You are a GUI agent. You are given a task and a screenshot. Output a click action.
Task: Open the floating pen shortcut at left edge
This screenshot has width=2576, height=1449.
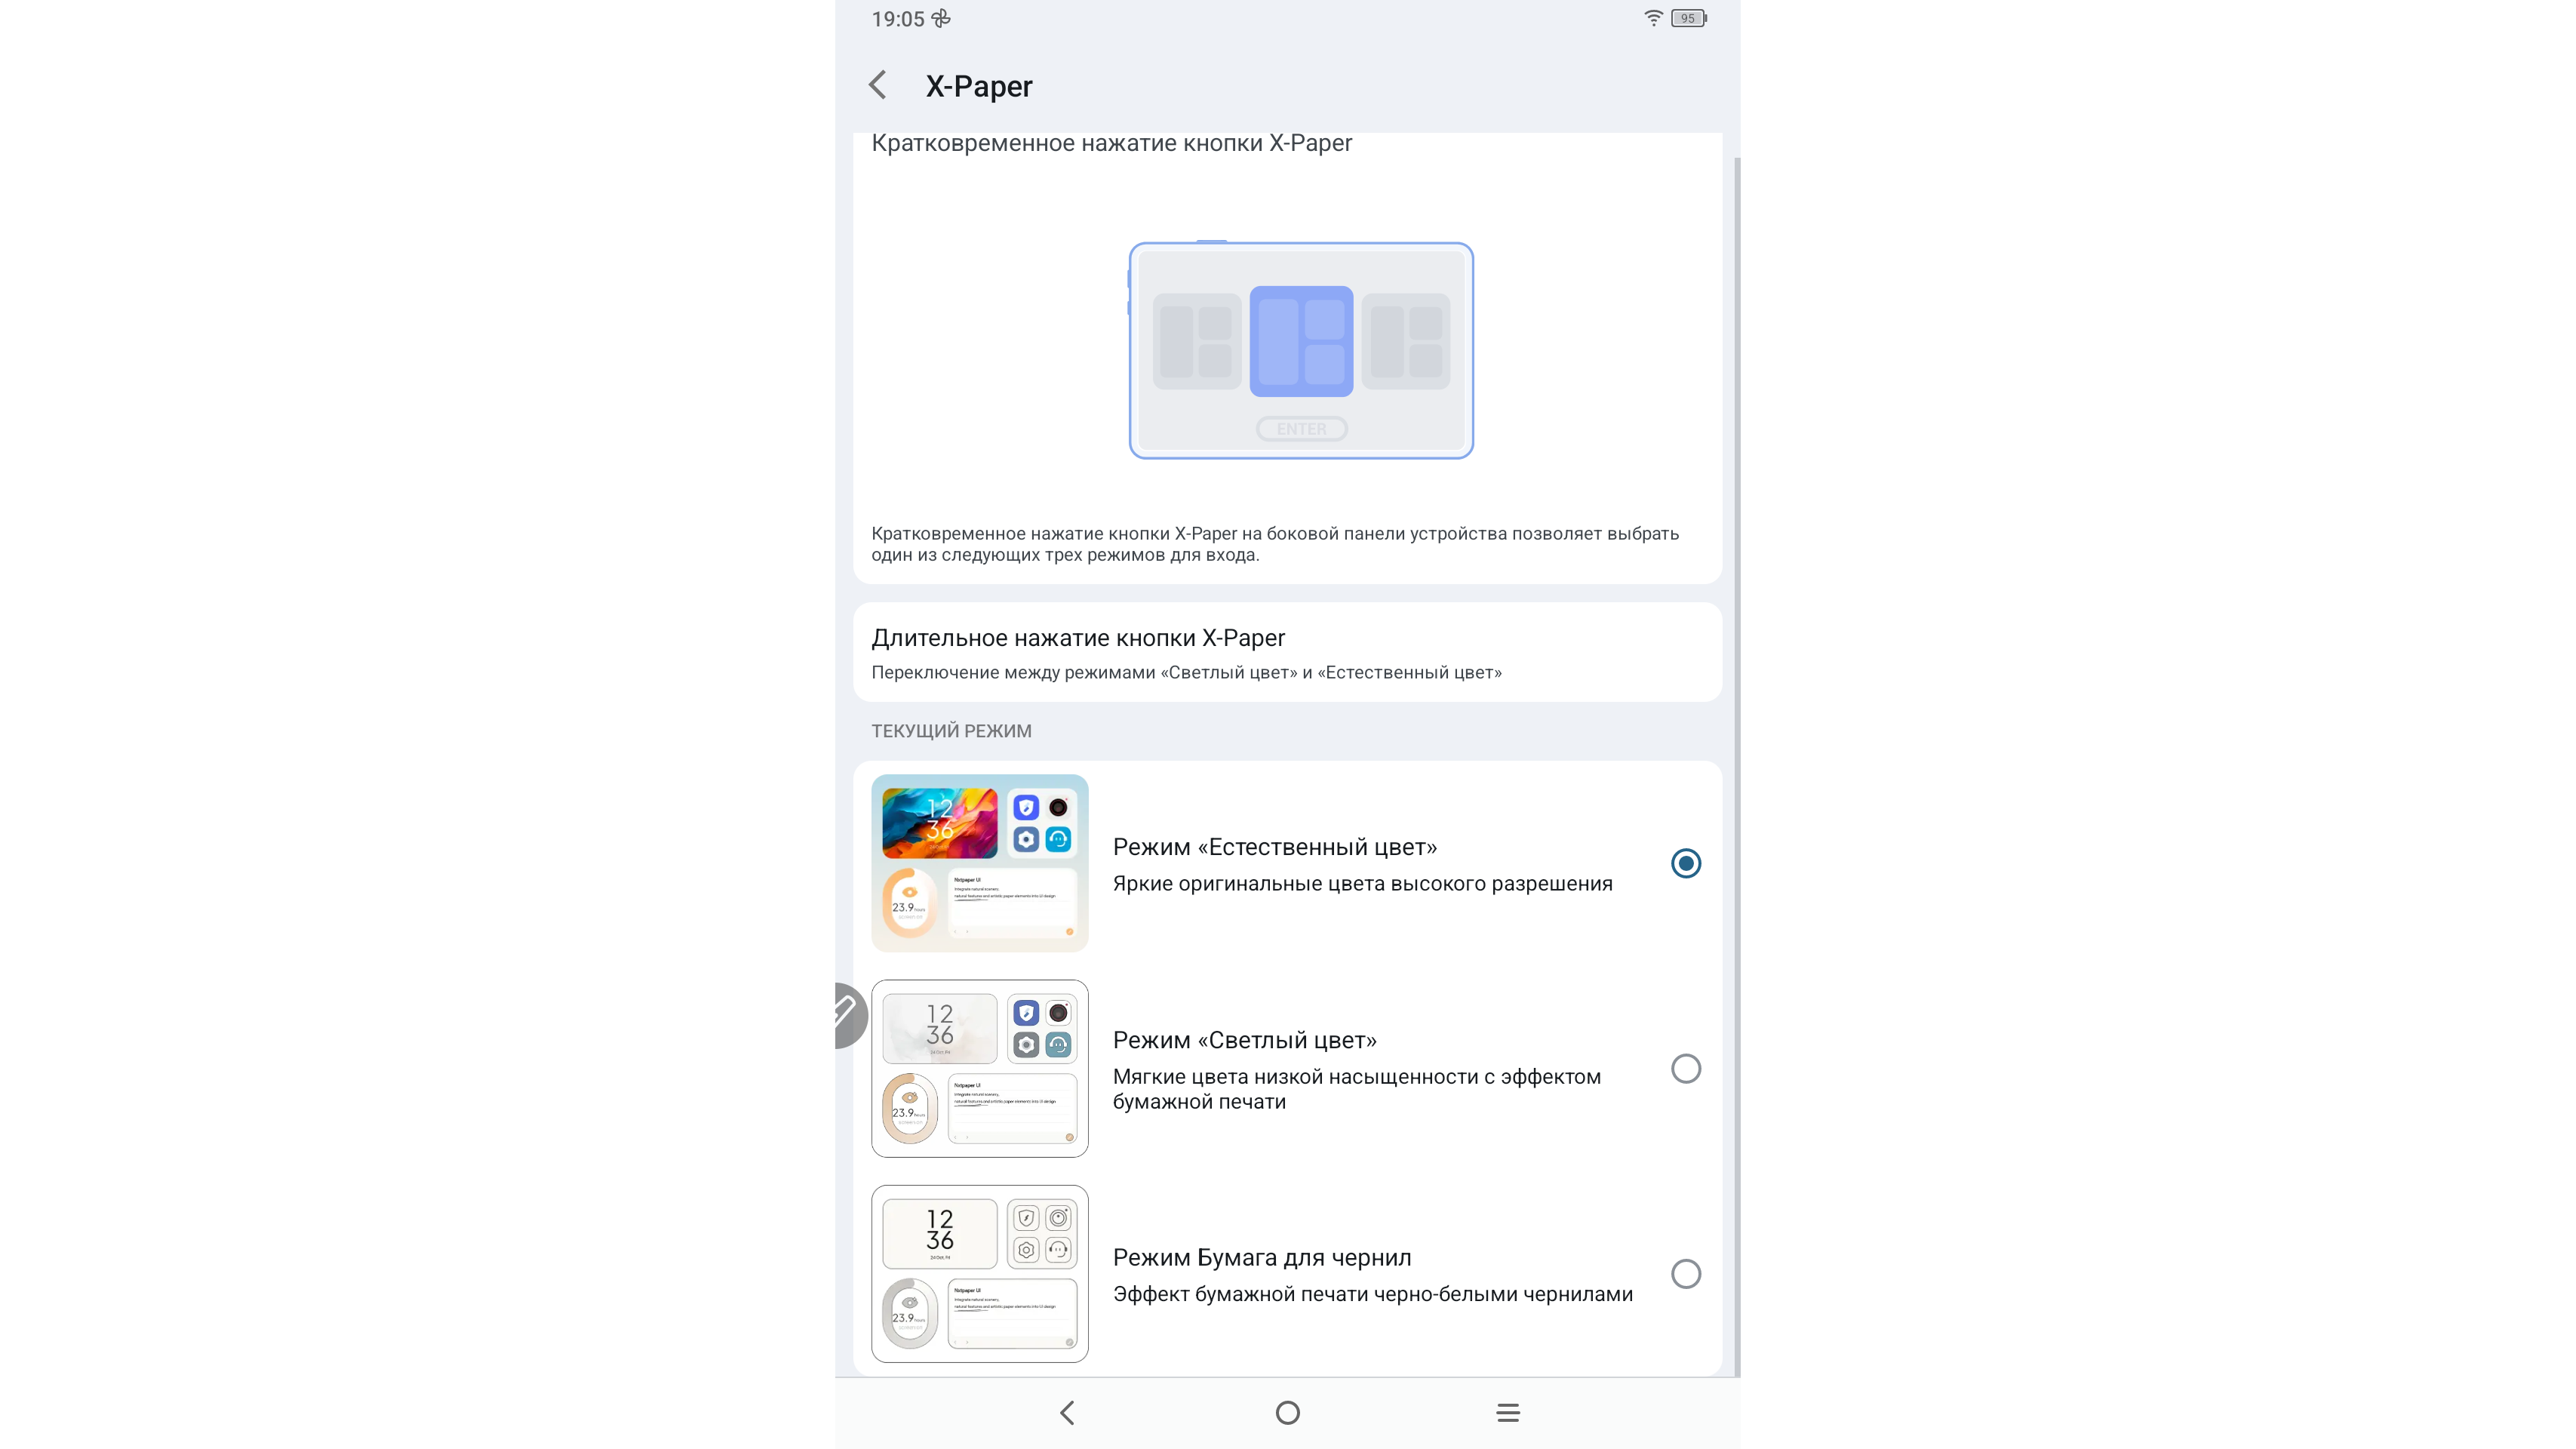848,1016
